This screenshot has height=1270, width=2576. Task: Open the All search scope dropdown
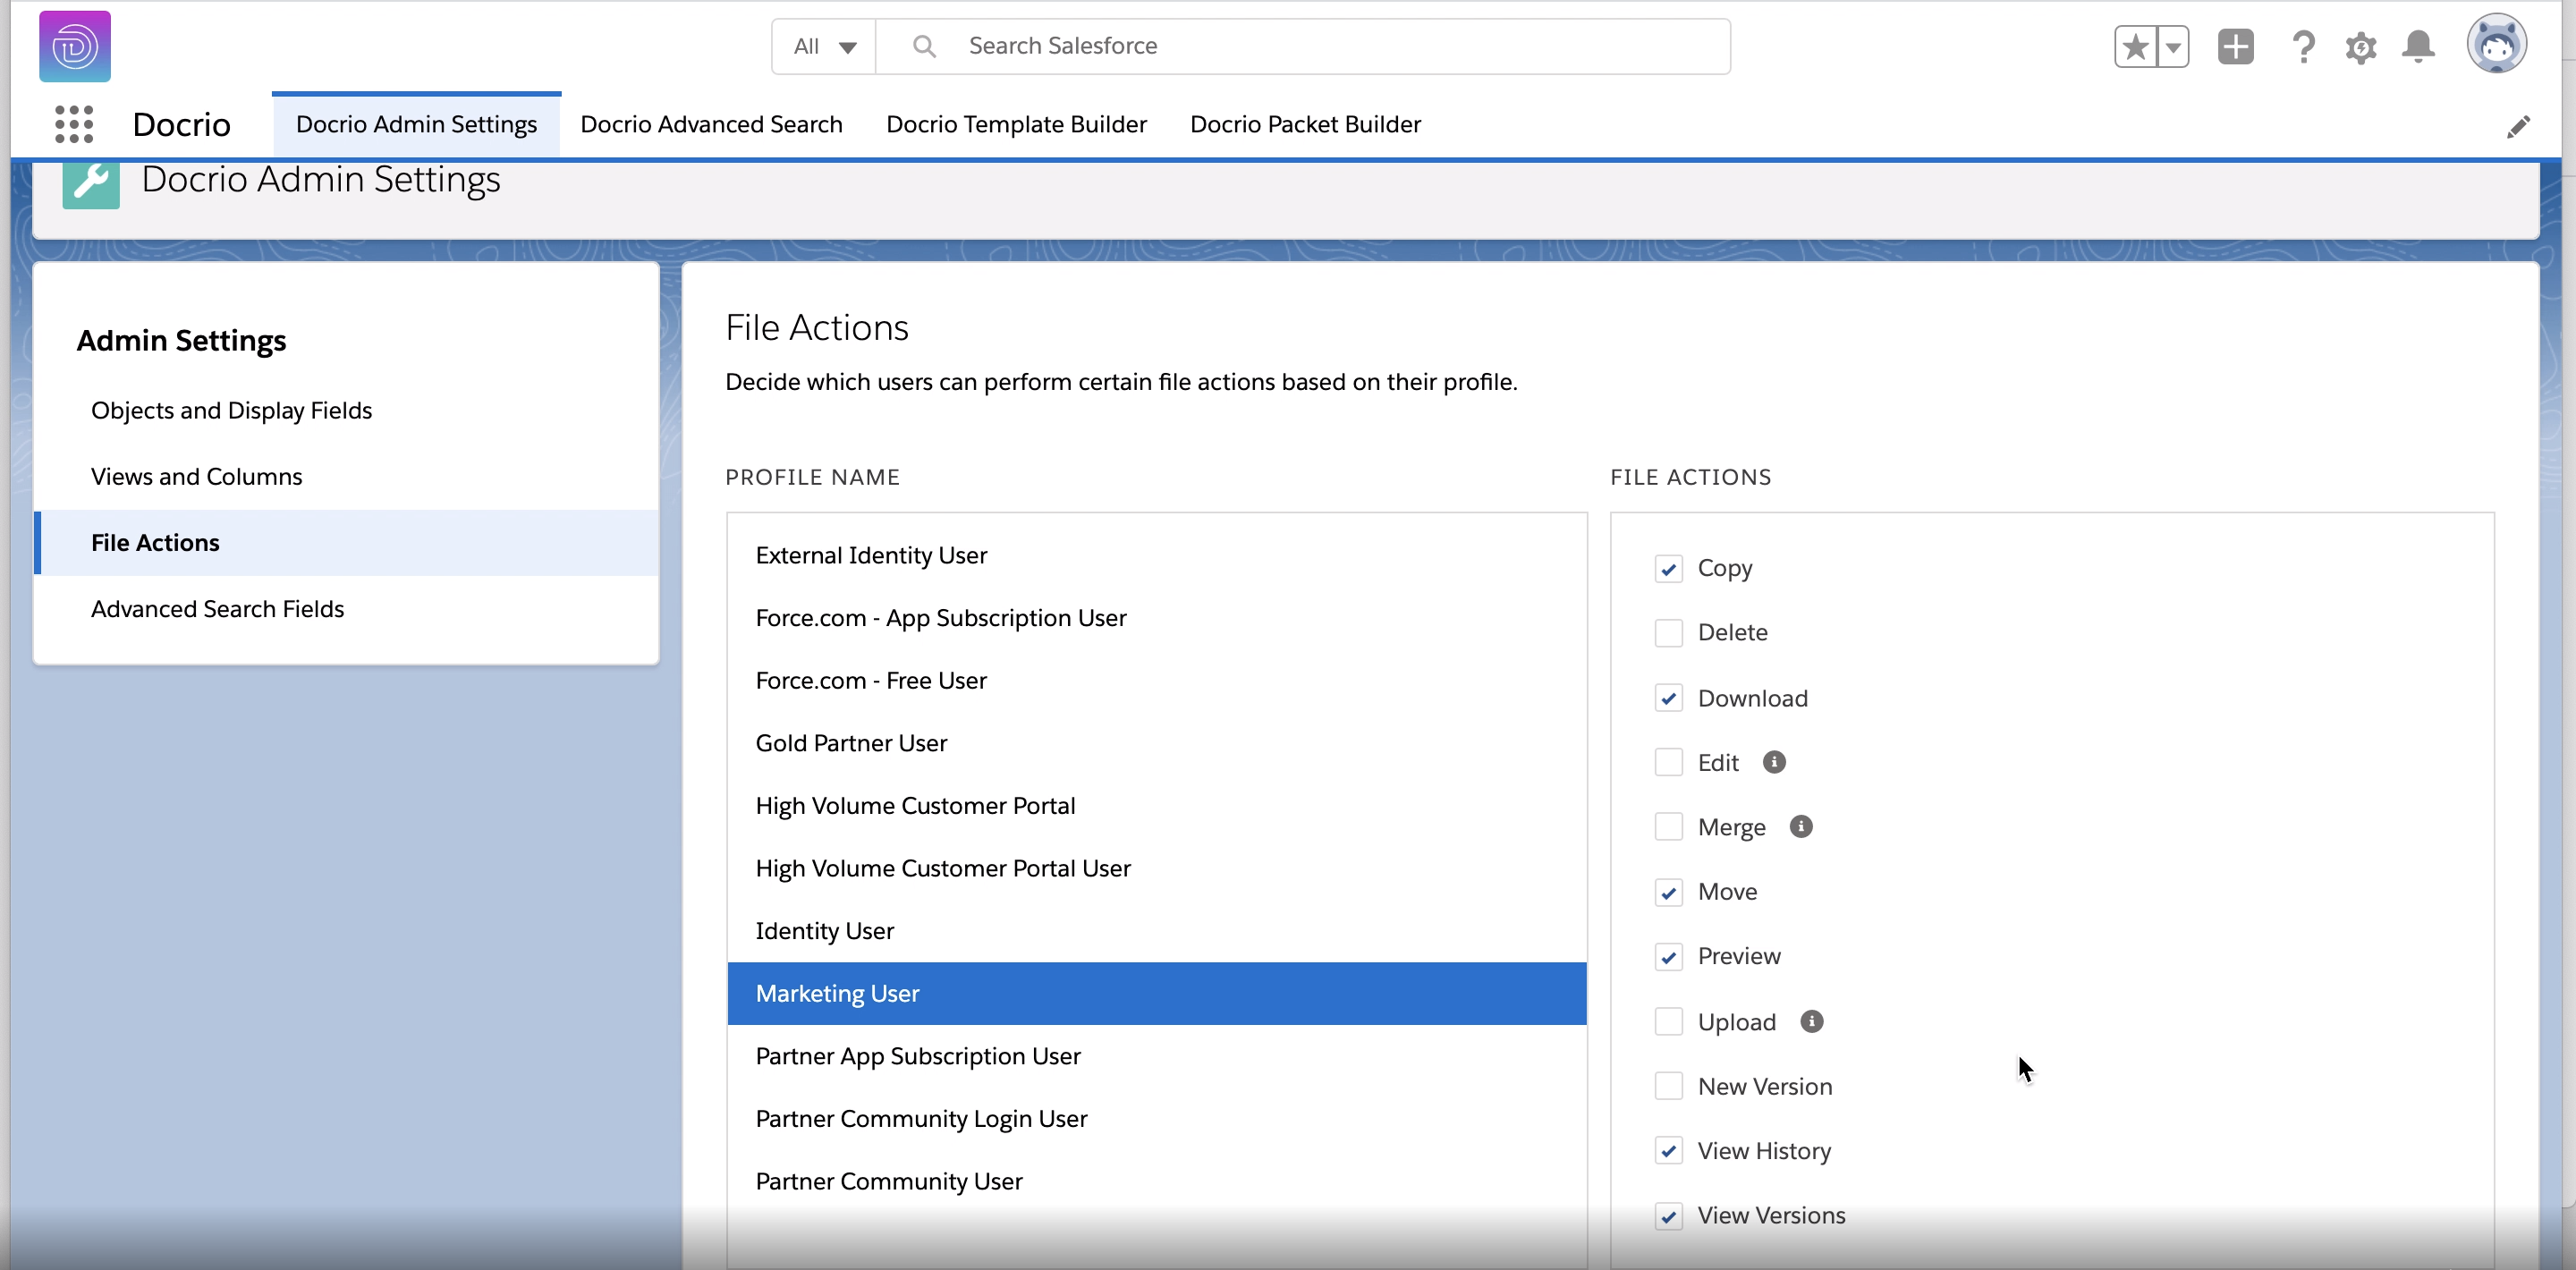click(822, 45)
